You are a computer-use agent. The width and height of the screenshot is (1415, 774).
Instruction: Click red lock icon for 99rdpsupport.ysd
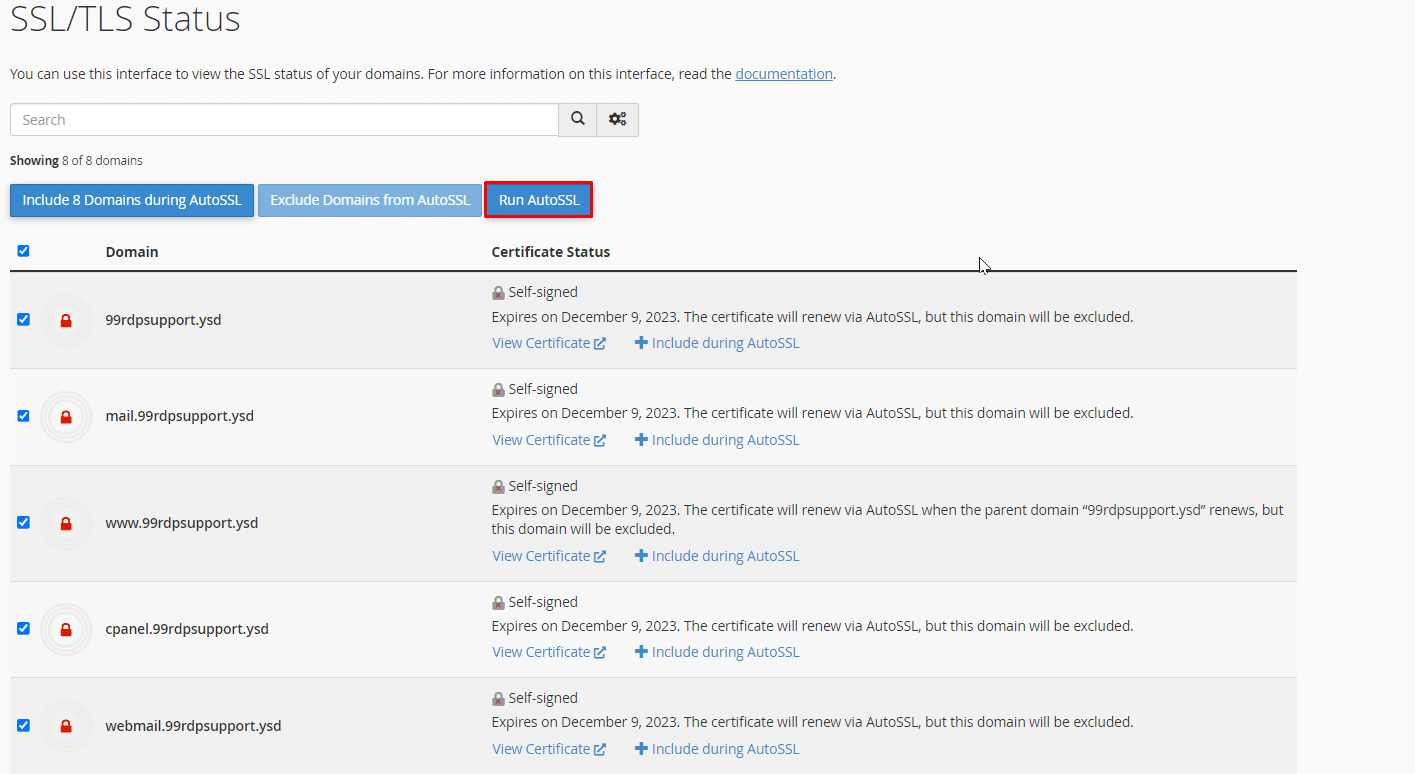pyautogui.click(x=66, y=320)
